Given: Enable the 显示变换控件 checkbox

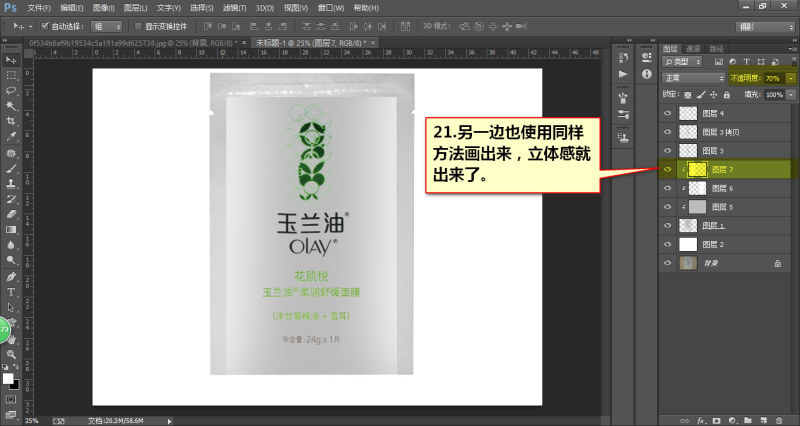Looking at the screenshot, I should point(137,26).
